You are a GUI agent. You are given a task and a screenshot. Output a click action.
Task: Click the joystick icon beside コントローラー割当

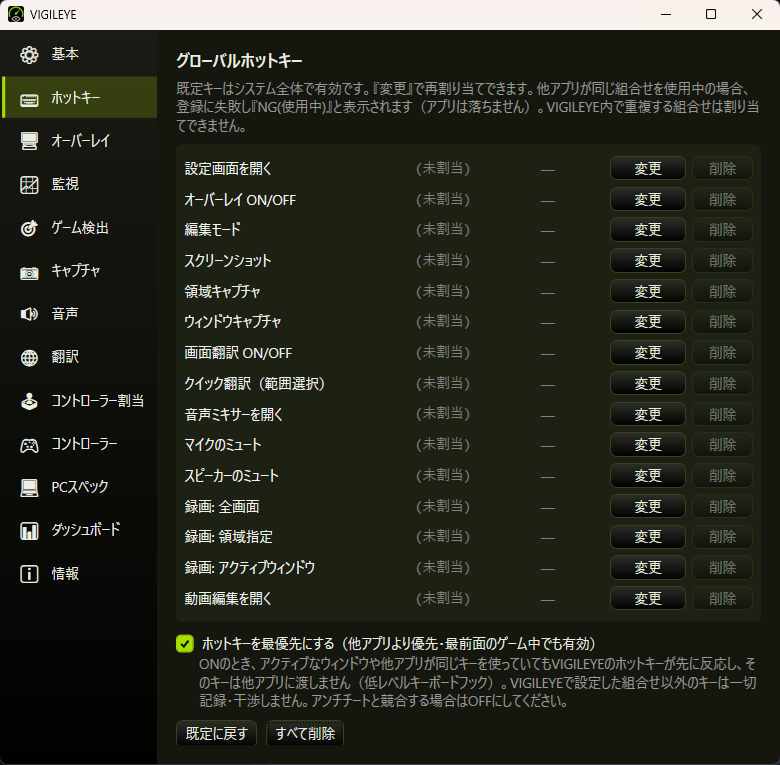29,401
